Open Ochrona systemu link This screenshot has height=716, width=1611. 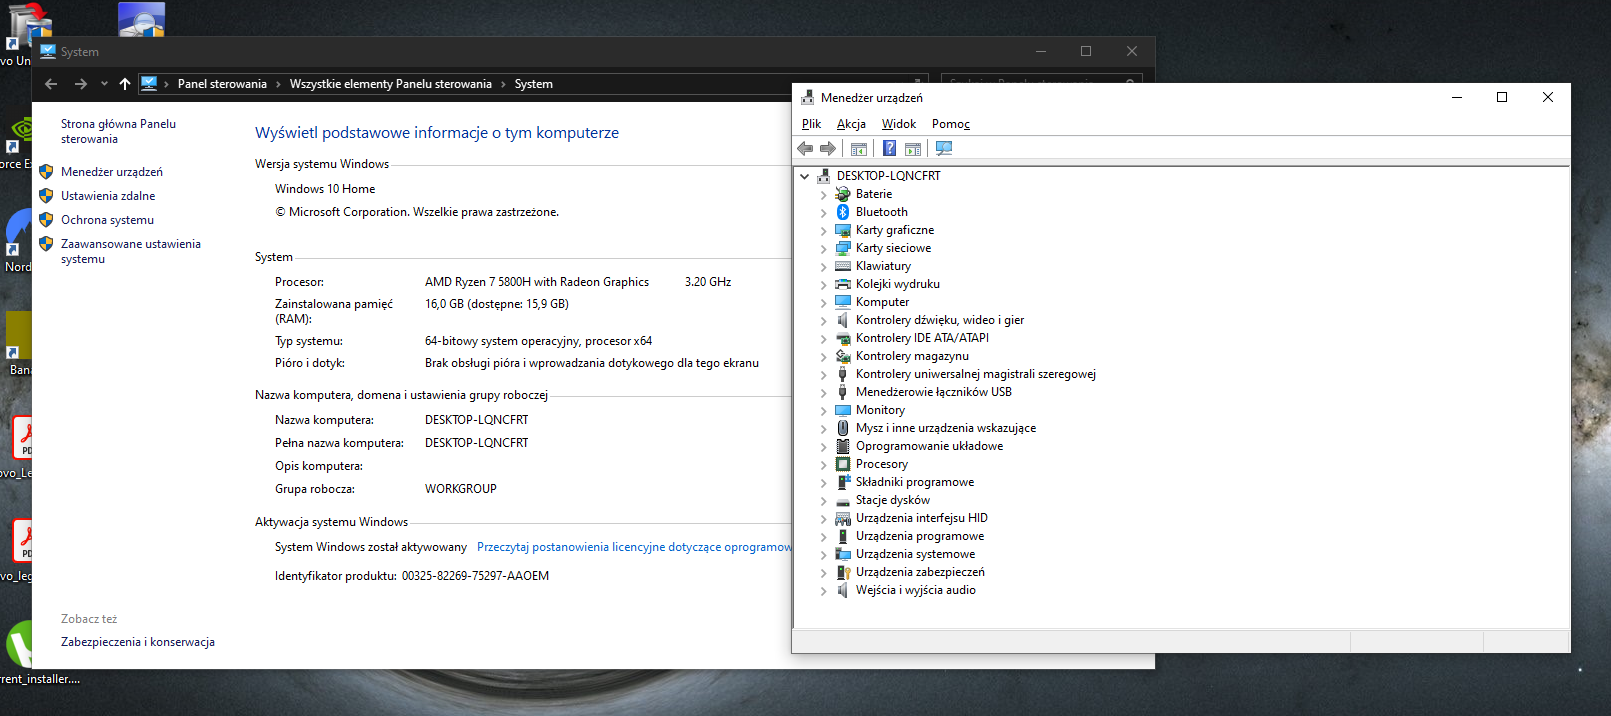107,220
